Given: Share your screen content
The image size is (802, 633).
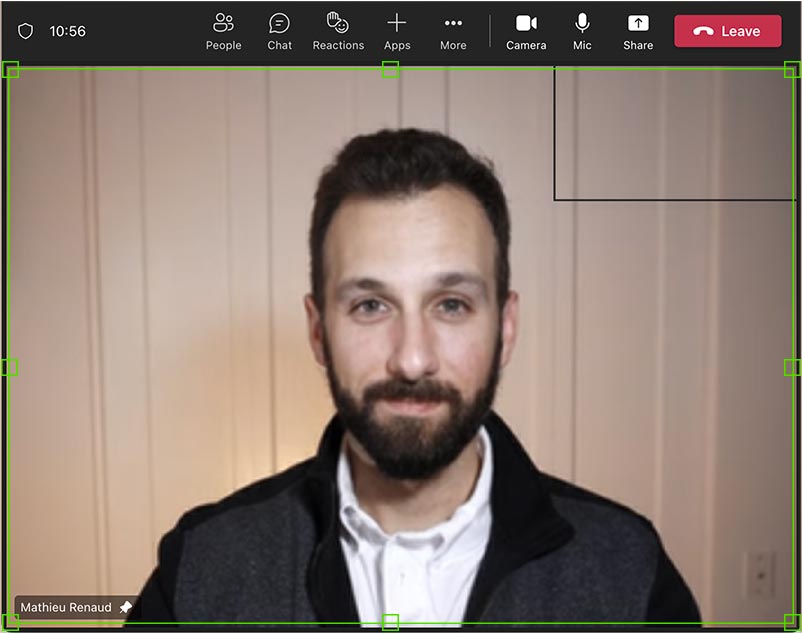Looking at the screenshot, I should click(638, 32).
